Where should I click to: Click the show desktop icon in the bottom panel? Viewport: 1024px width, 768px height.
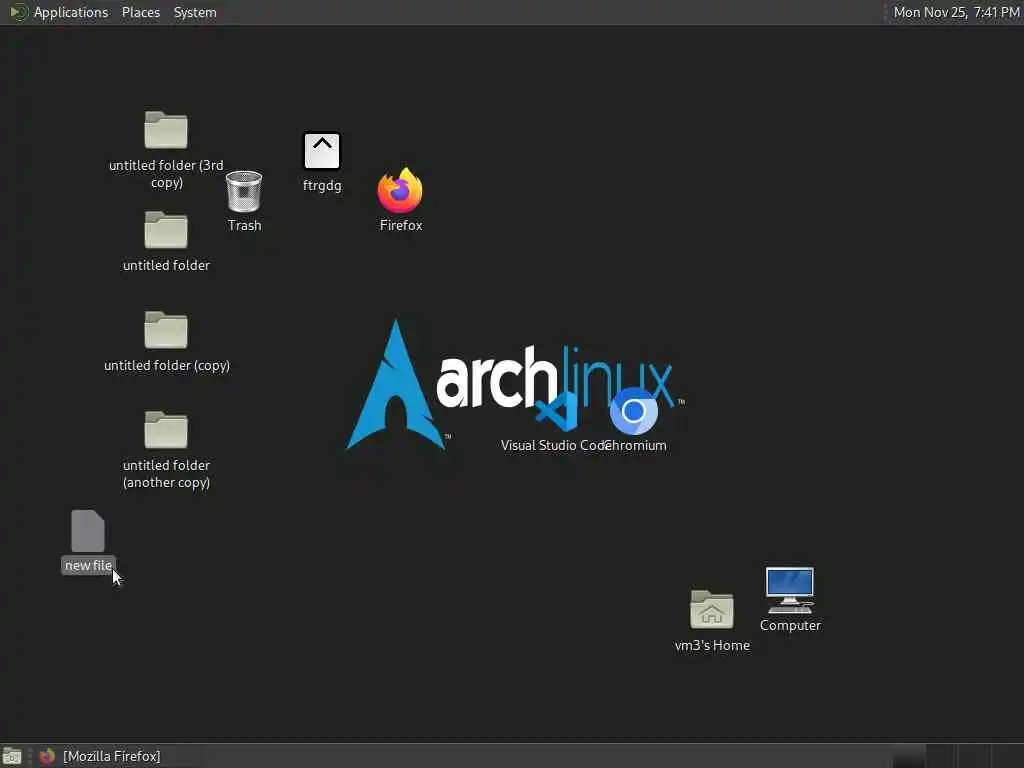[12, 756]
